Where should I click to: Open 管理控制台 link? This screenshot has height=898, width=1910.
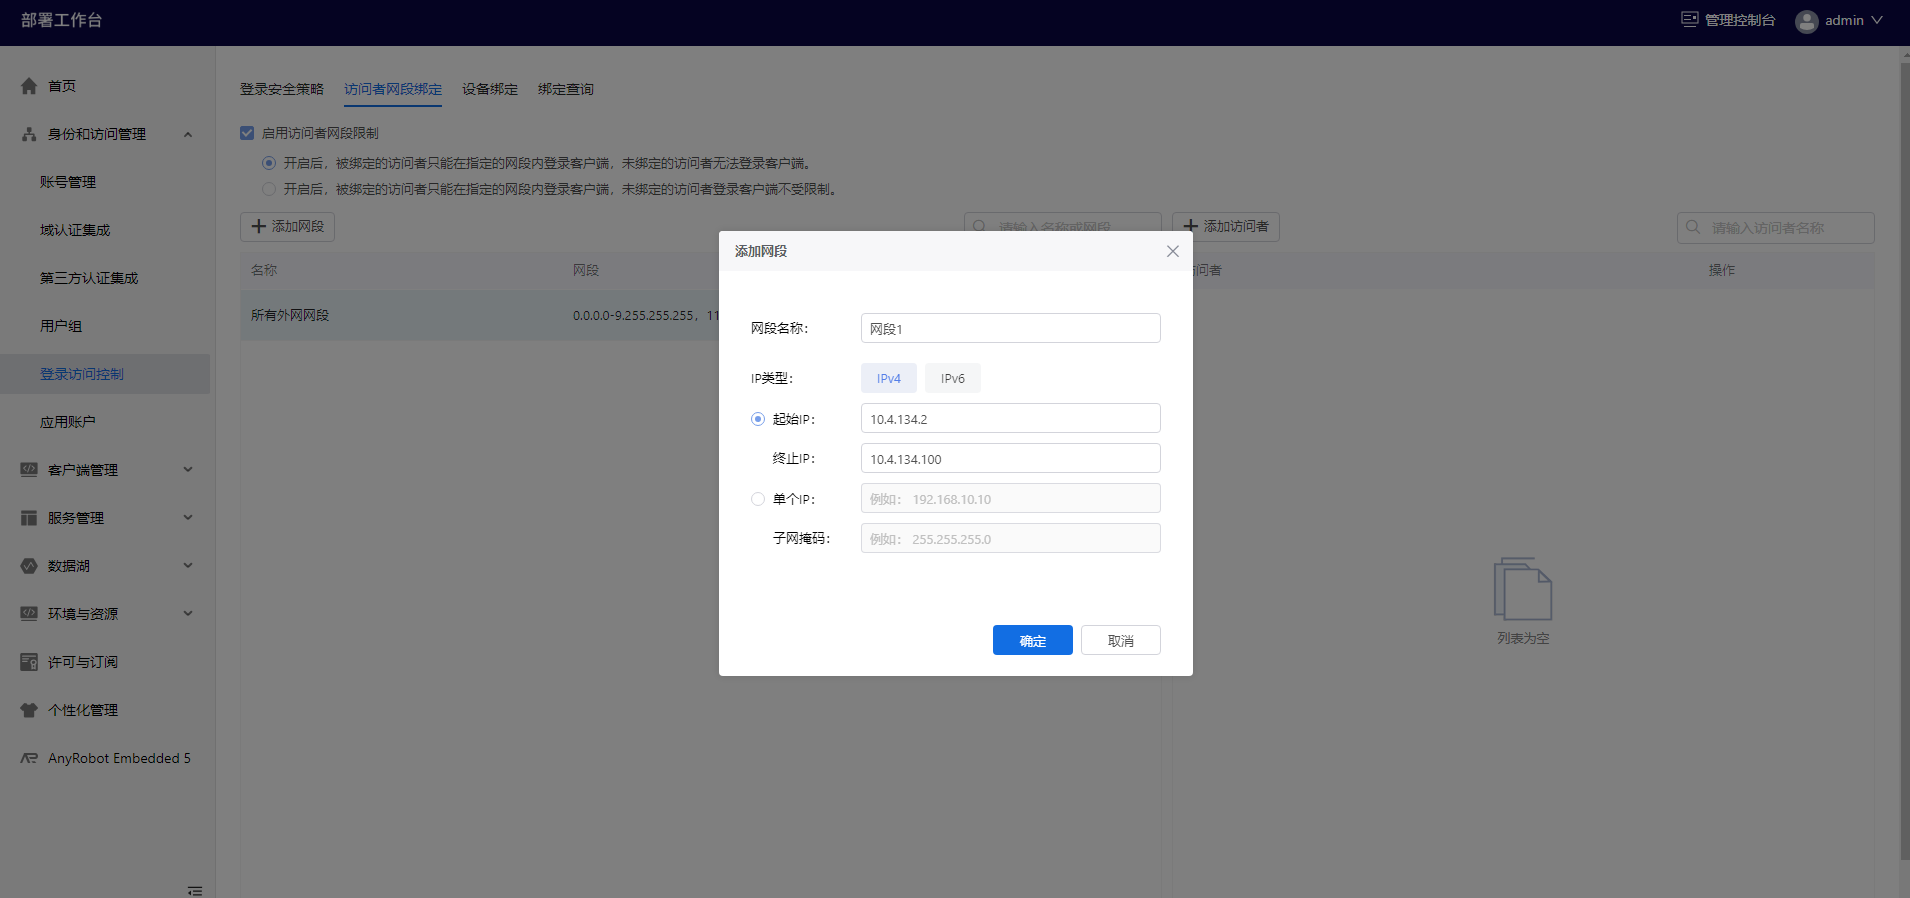1740,20
